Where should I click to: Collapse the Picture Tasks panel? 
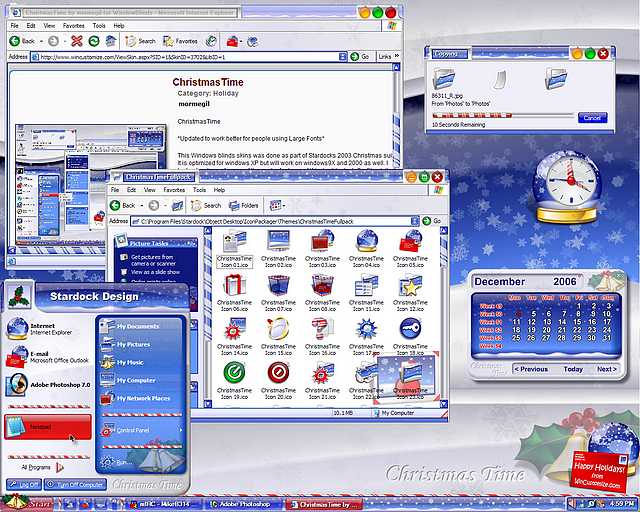(191, 243)
